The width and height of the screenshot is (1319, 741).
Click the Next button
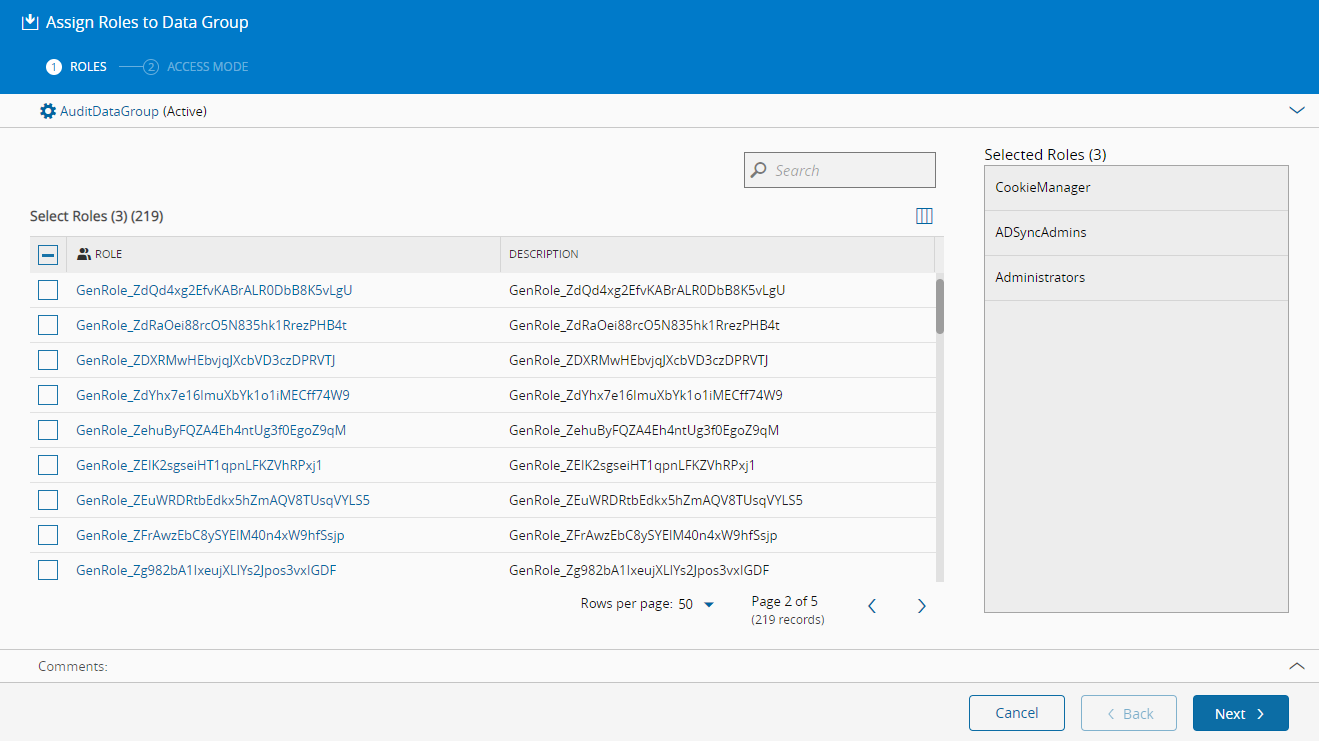coord(1240,713)
